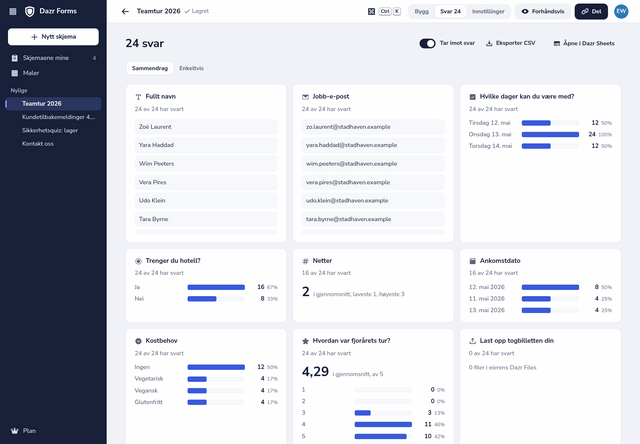Open Skjemaene mine in sidebar

(x=53, y=58)
